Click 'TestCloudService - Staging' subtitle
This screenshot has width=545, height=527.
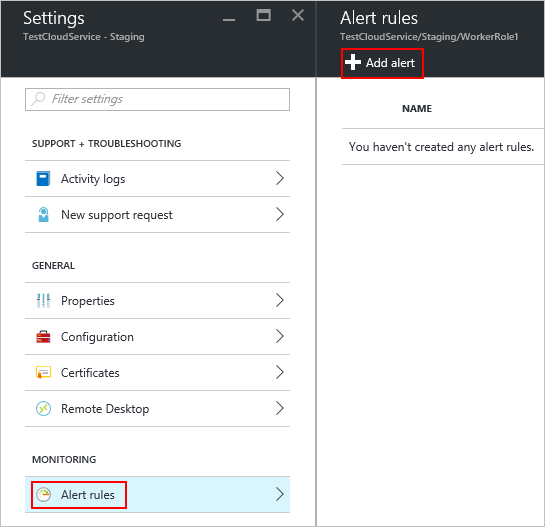coord(84,37)
